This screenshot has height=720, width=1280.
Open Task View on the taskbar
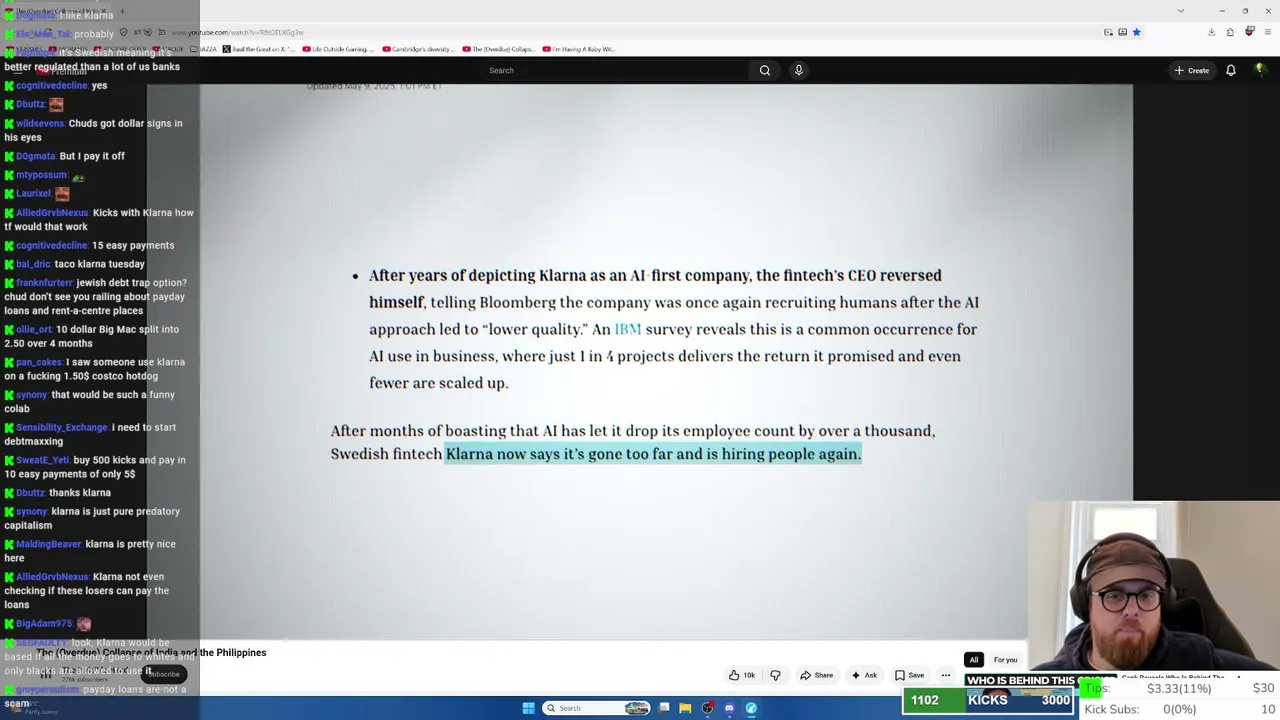pos(664,708)
